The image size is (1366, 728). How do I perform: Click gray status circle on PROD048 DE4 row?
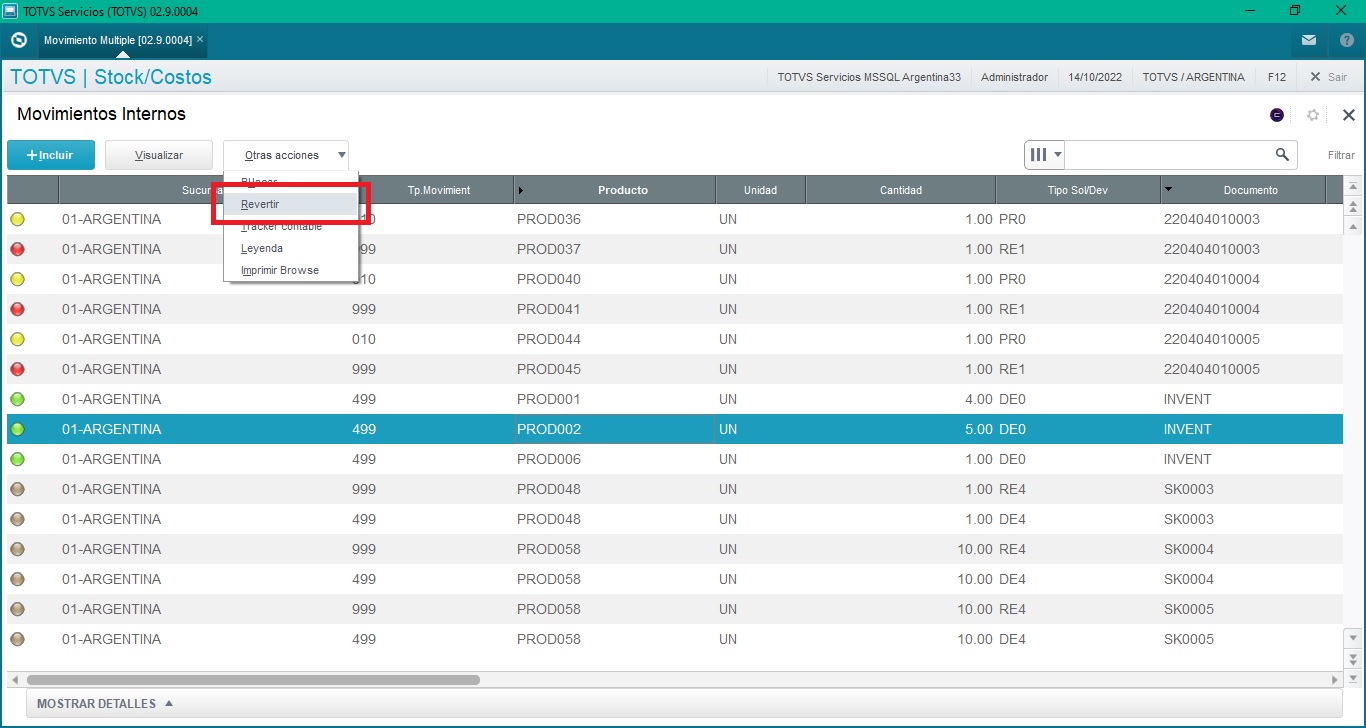tap(17, 519)
